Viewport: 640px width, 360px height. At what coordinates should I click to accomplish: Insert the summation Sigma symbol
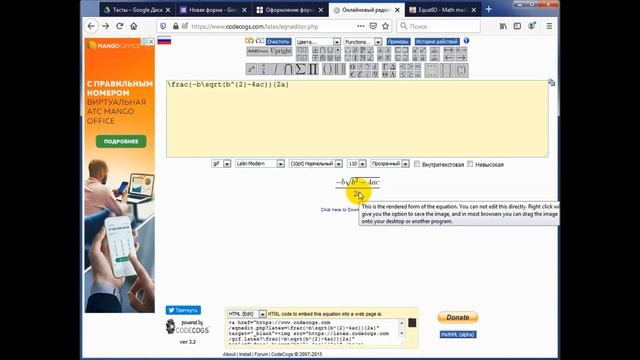pos(300,69)
